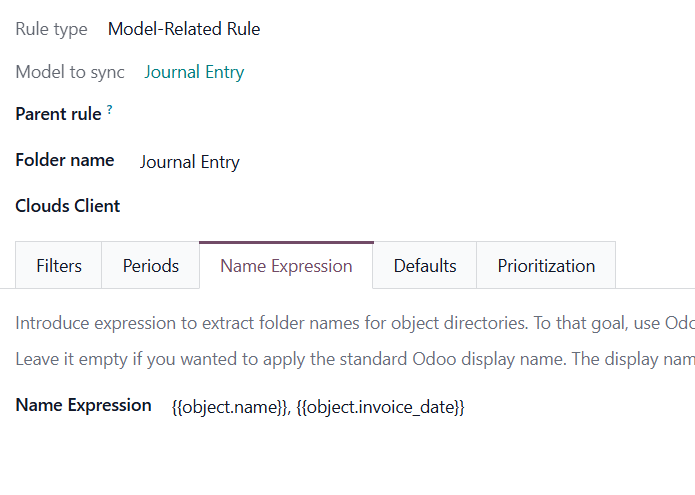The image size is (695, 495).
Task: Click the Clouds Client label
Action: tap(68, 206)
